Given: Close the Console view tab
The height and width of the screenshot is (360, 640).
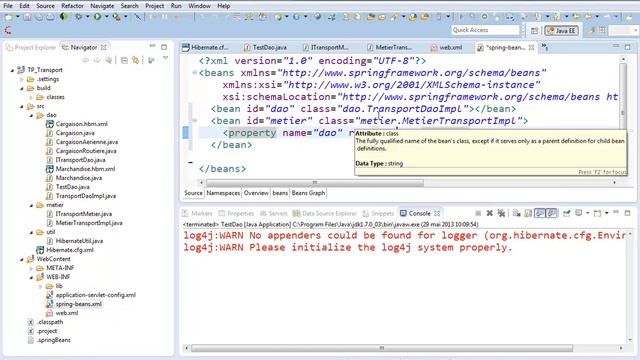Looking at the screenshot, I should tap(437, 213).
